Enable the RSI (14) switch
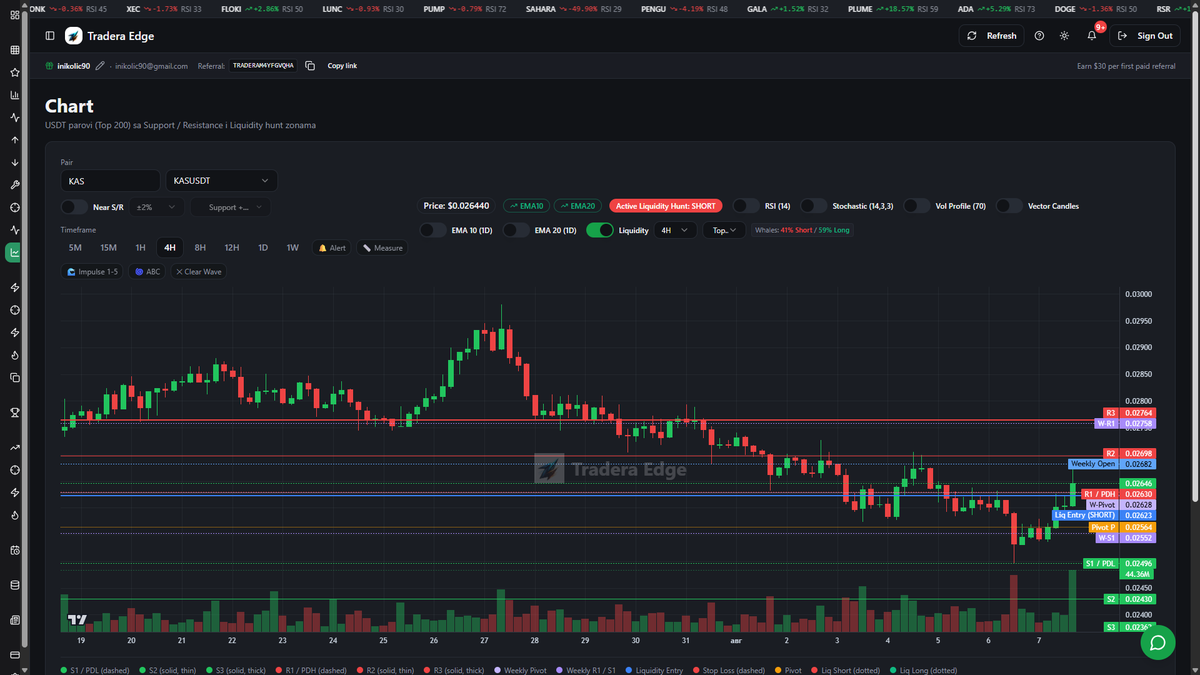 (x=746, y=206)
